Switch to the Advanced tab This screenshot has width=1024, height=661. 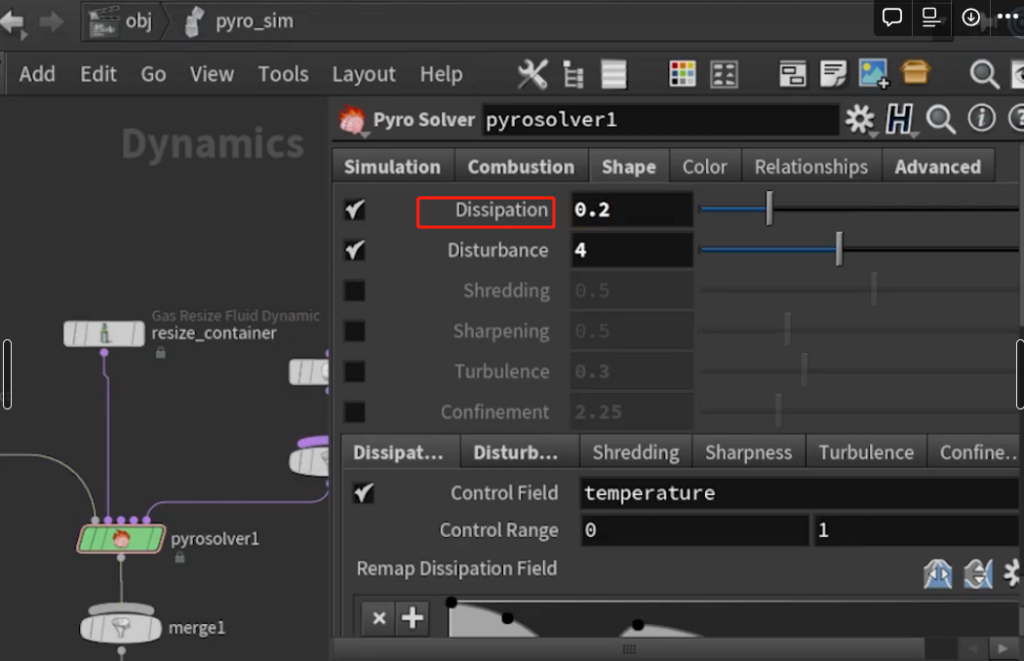(938, 167)
